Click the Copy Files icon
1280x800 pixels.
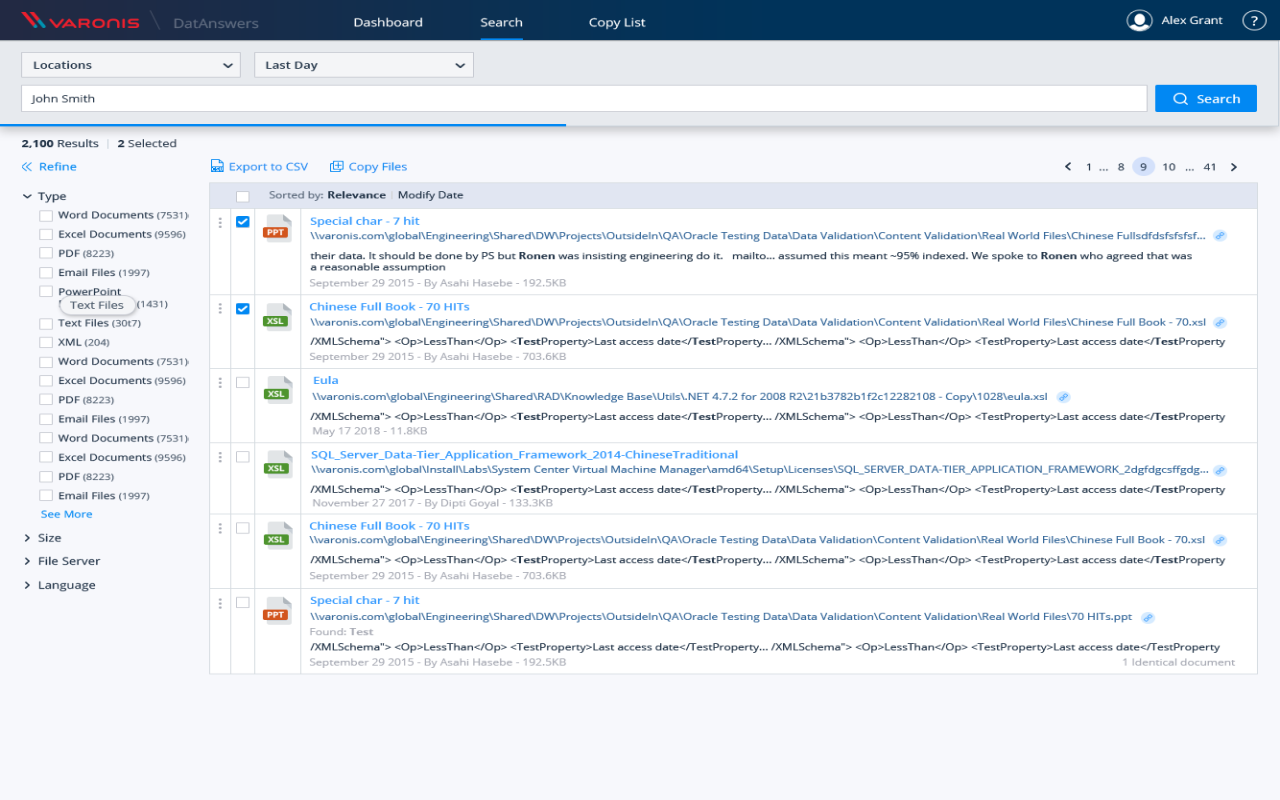337,167
